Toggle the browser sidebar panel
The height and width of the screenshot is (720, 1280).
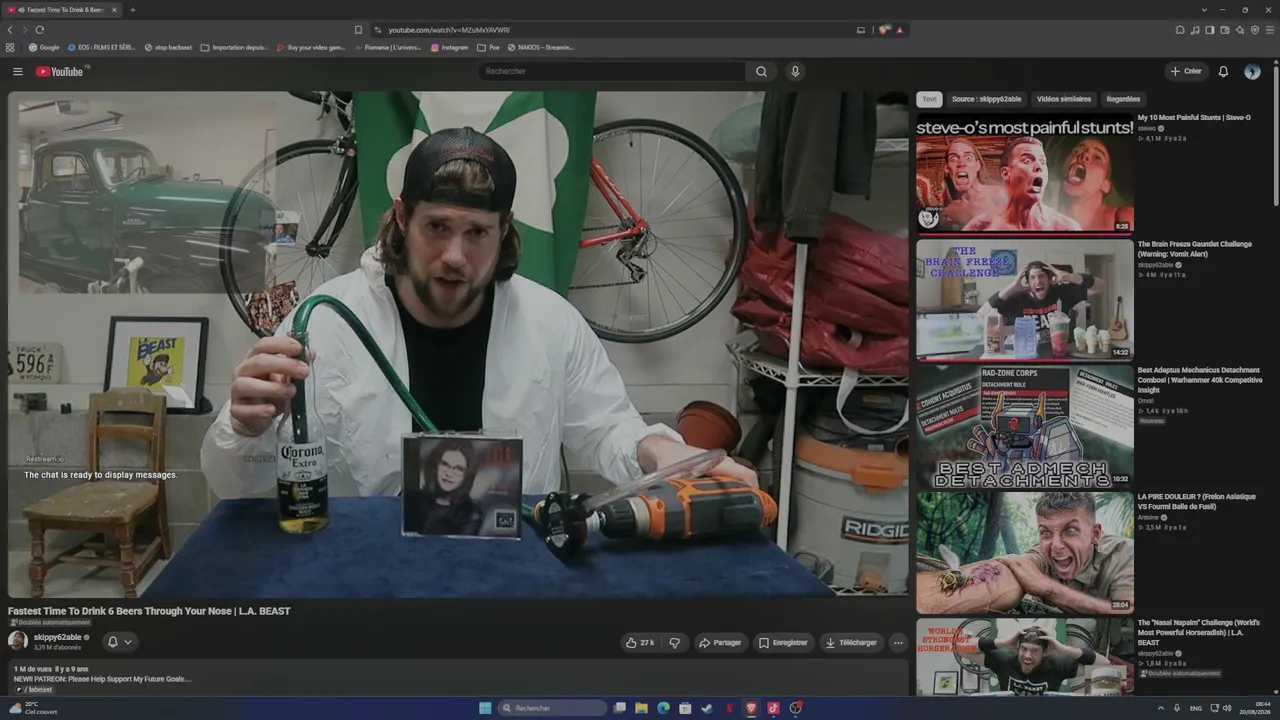tap(1210, 30)
